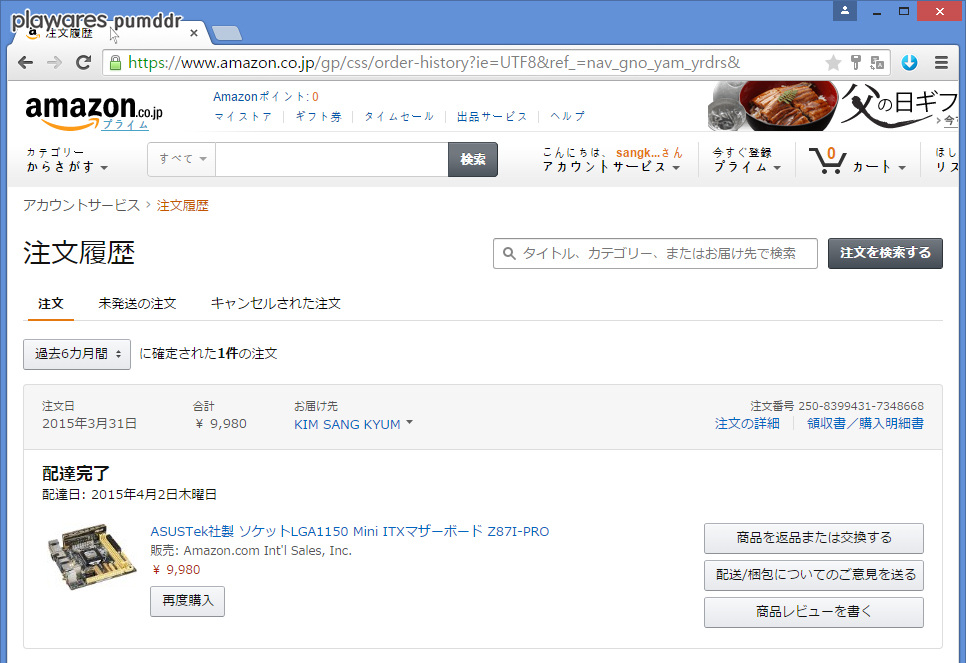Open 領収書／購入明細書 link
Viewport: 966px width, 663px height.
pyautogui.click(x=865, y=424)
